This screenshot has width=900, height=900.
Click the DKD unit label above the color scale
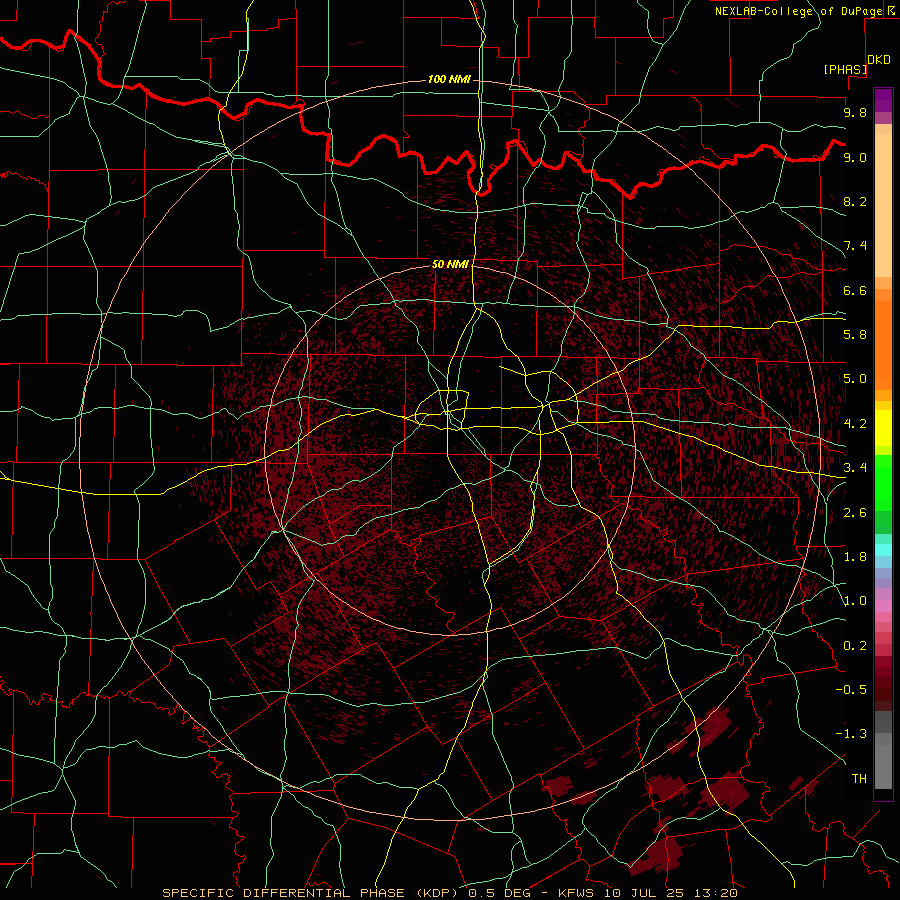click(879, 60)
